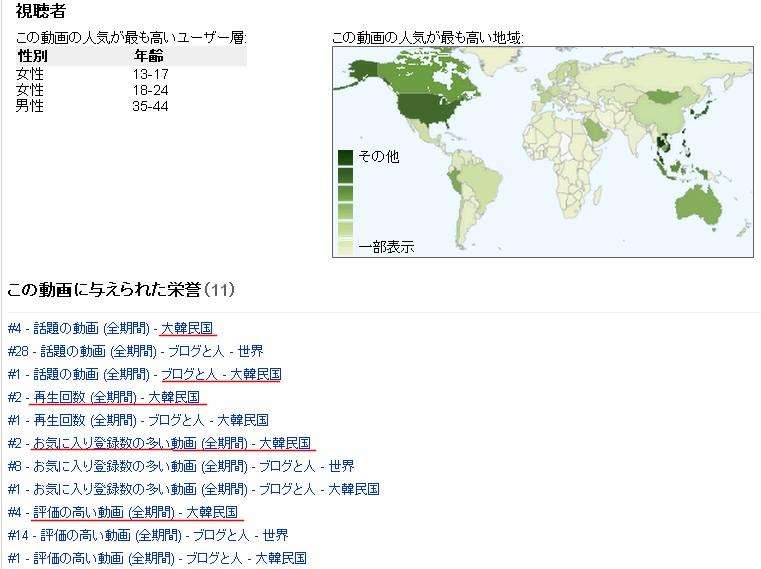
Task: Click the 'この動画に与えられた栄誉 (11)' heading
Action: (121, 290)
